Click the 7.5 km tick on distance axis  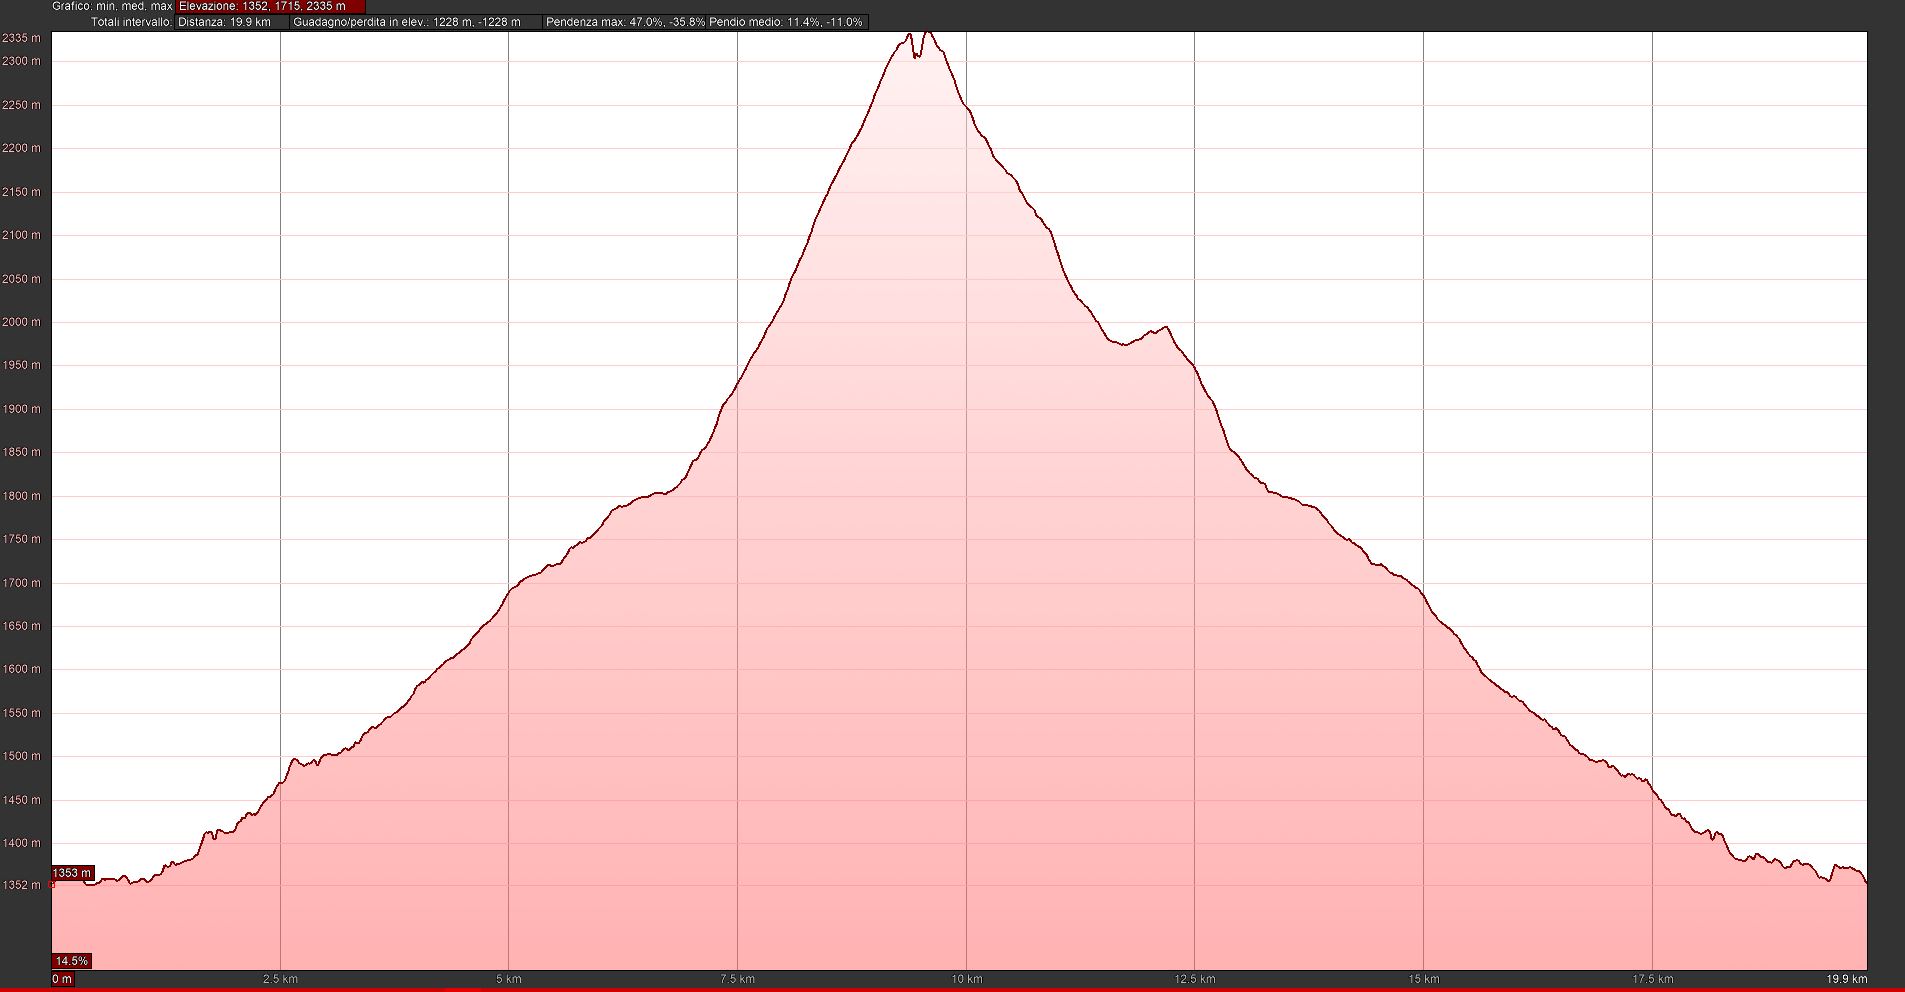pos(737,979)
